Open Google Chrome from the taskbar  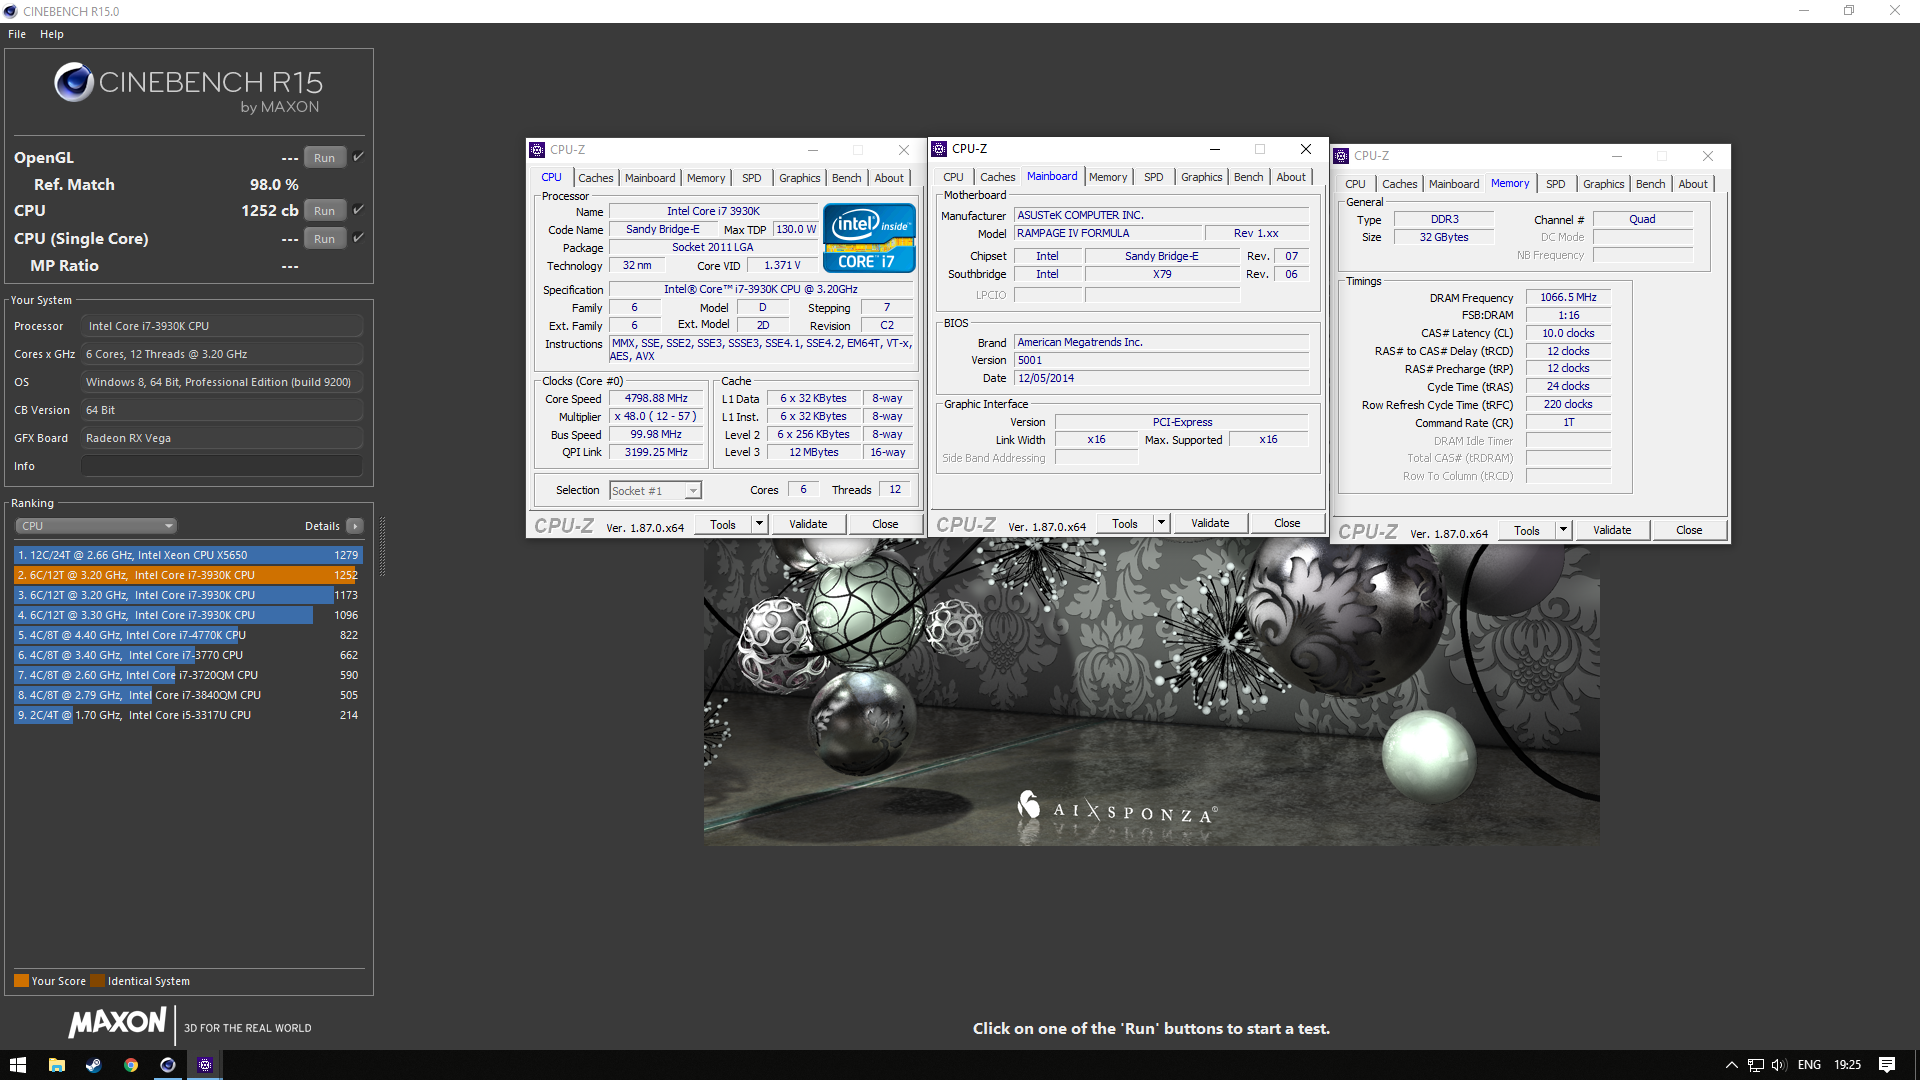click(x=131, y=1065)
